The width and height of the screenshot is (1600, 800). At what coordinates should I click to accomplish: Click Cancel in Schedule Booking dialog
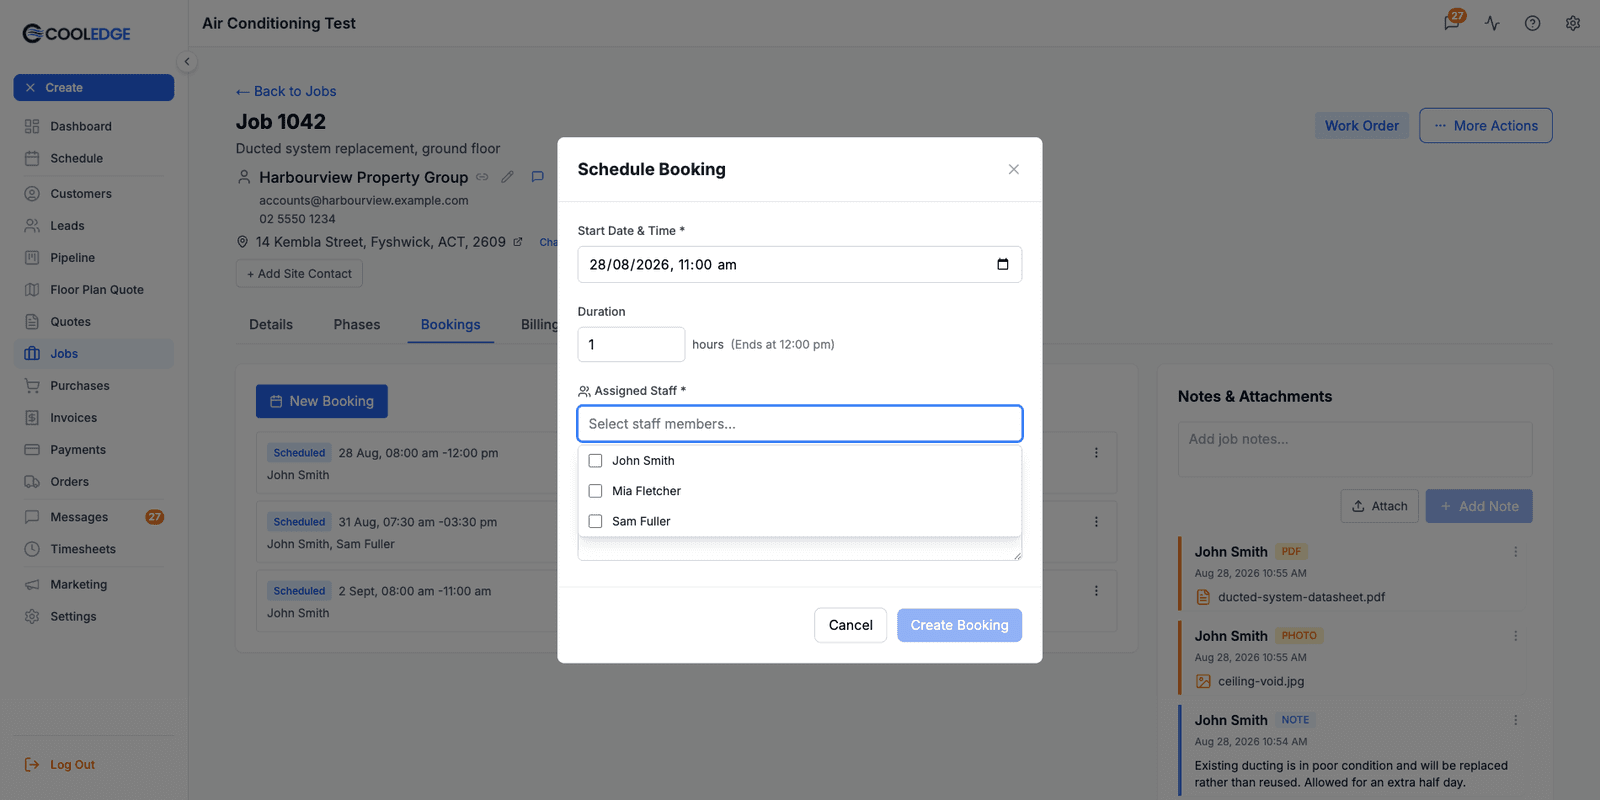[x=850, y=625]
